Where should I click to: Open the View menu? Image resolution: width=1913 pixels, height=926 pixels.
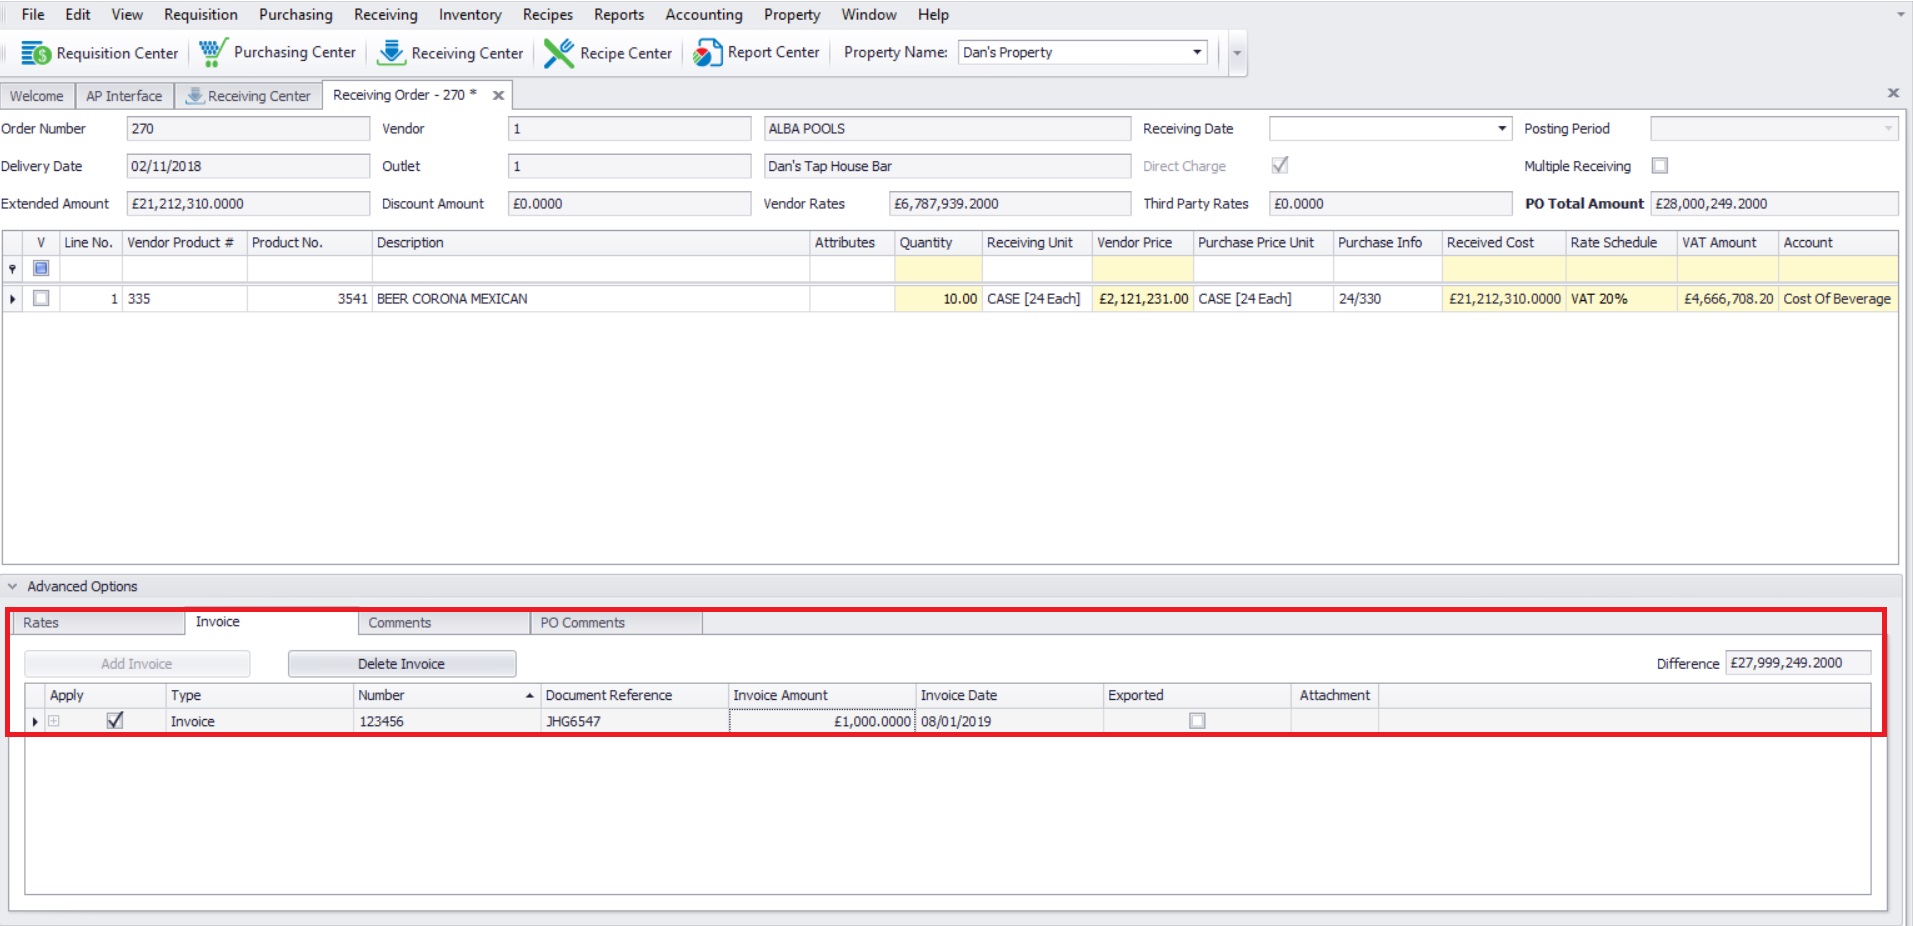[x=127, y=14]
